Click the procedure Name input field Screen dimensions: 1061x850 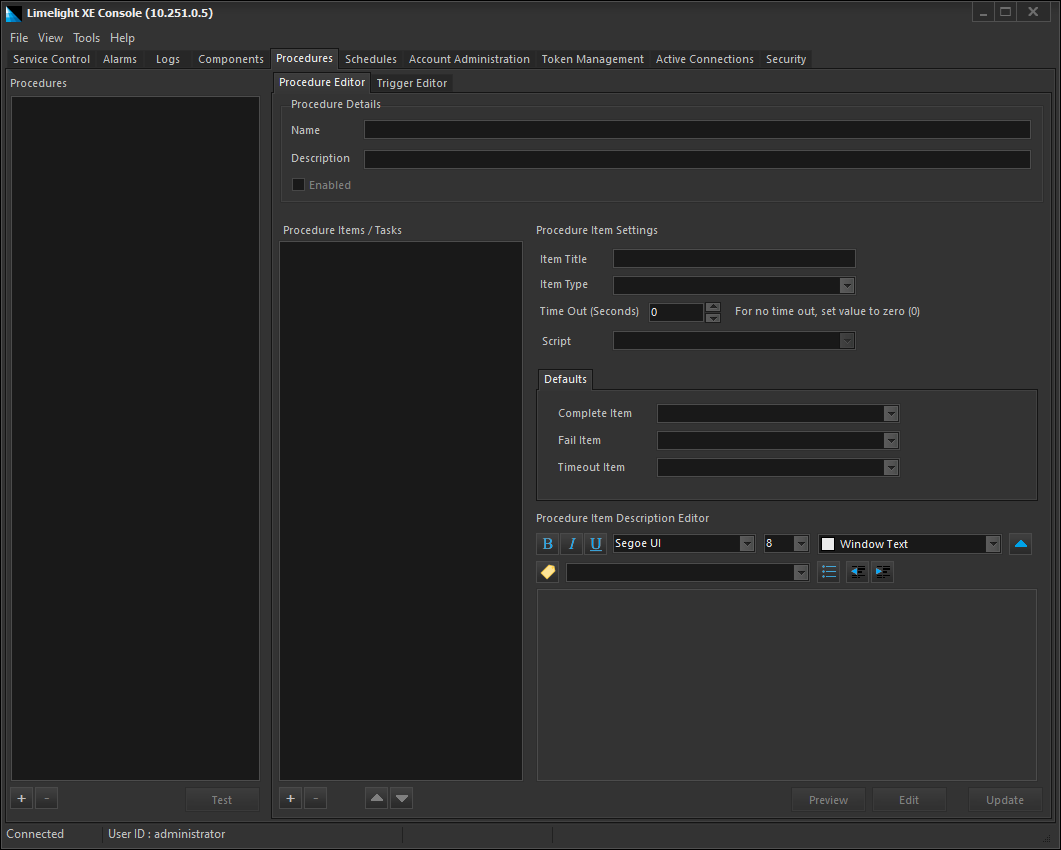point(697,130)
